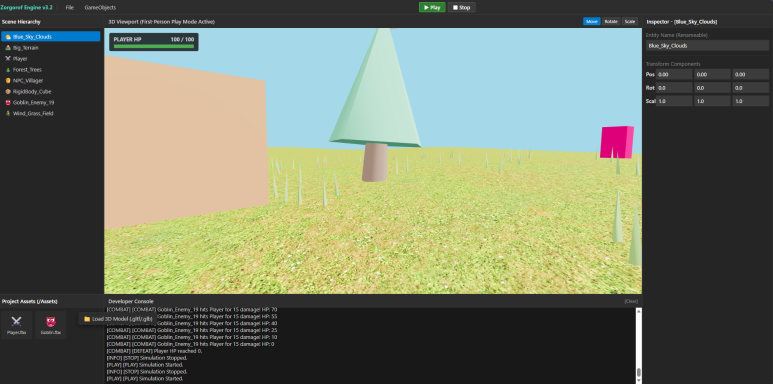Activate the Move transform tool

coord(592,22)
